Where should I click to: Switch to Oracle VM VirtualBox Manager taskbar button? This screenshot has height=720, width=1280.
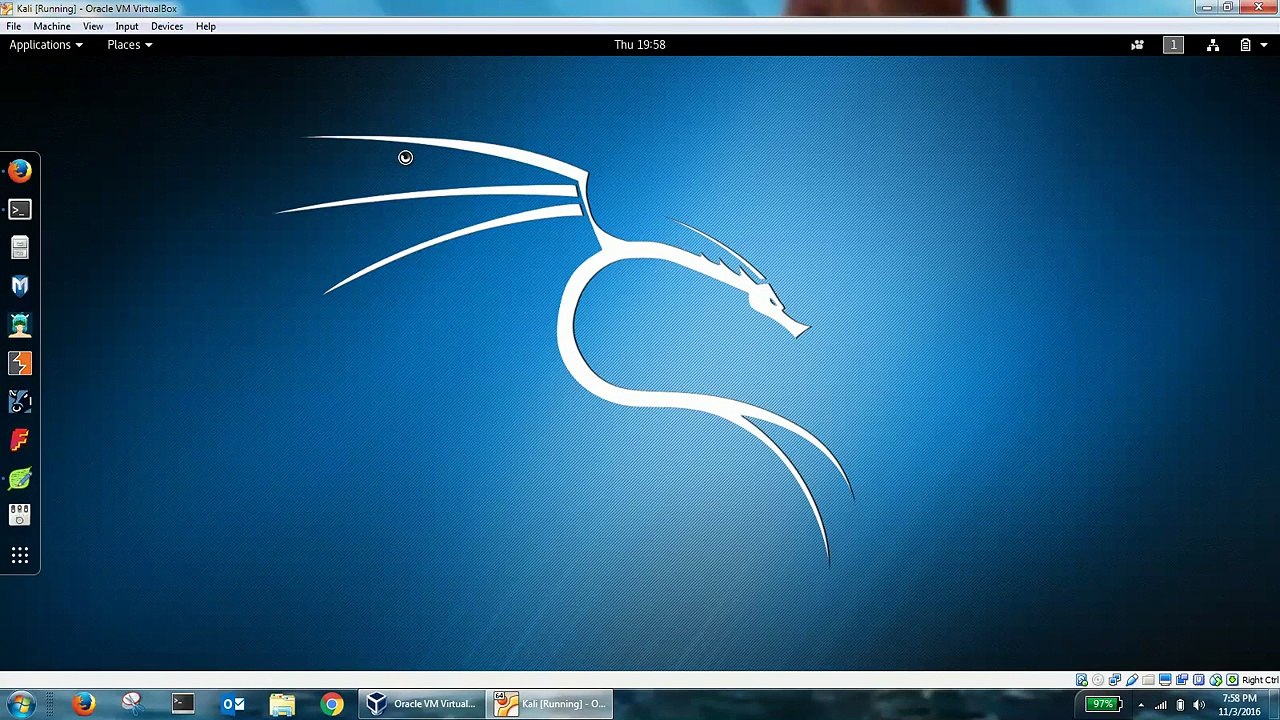click(x=422, y=704)
